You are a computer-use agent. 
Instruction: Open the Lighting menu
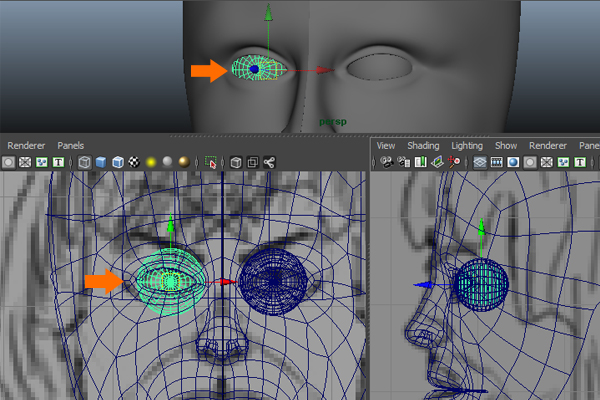[x=466, y=145]
